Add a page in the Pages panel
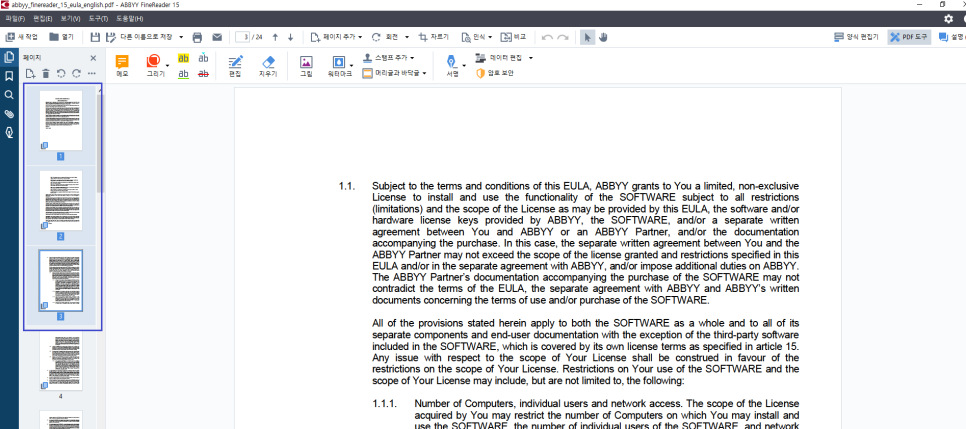966x429 pixels. click(x=30, y=74)
